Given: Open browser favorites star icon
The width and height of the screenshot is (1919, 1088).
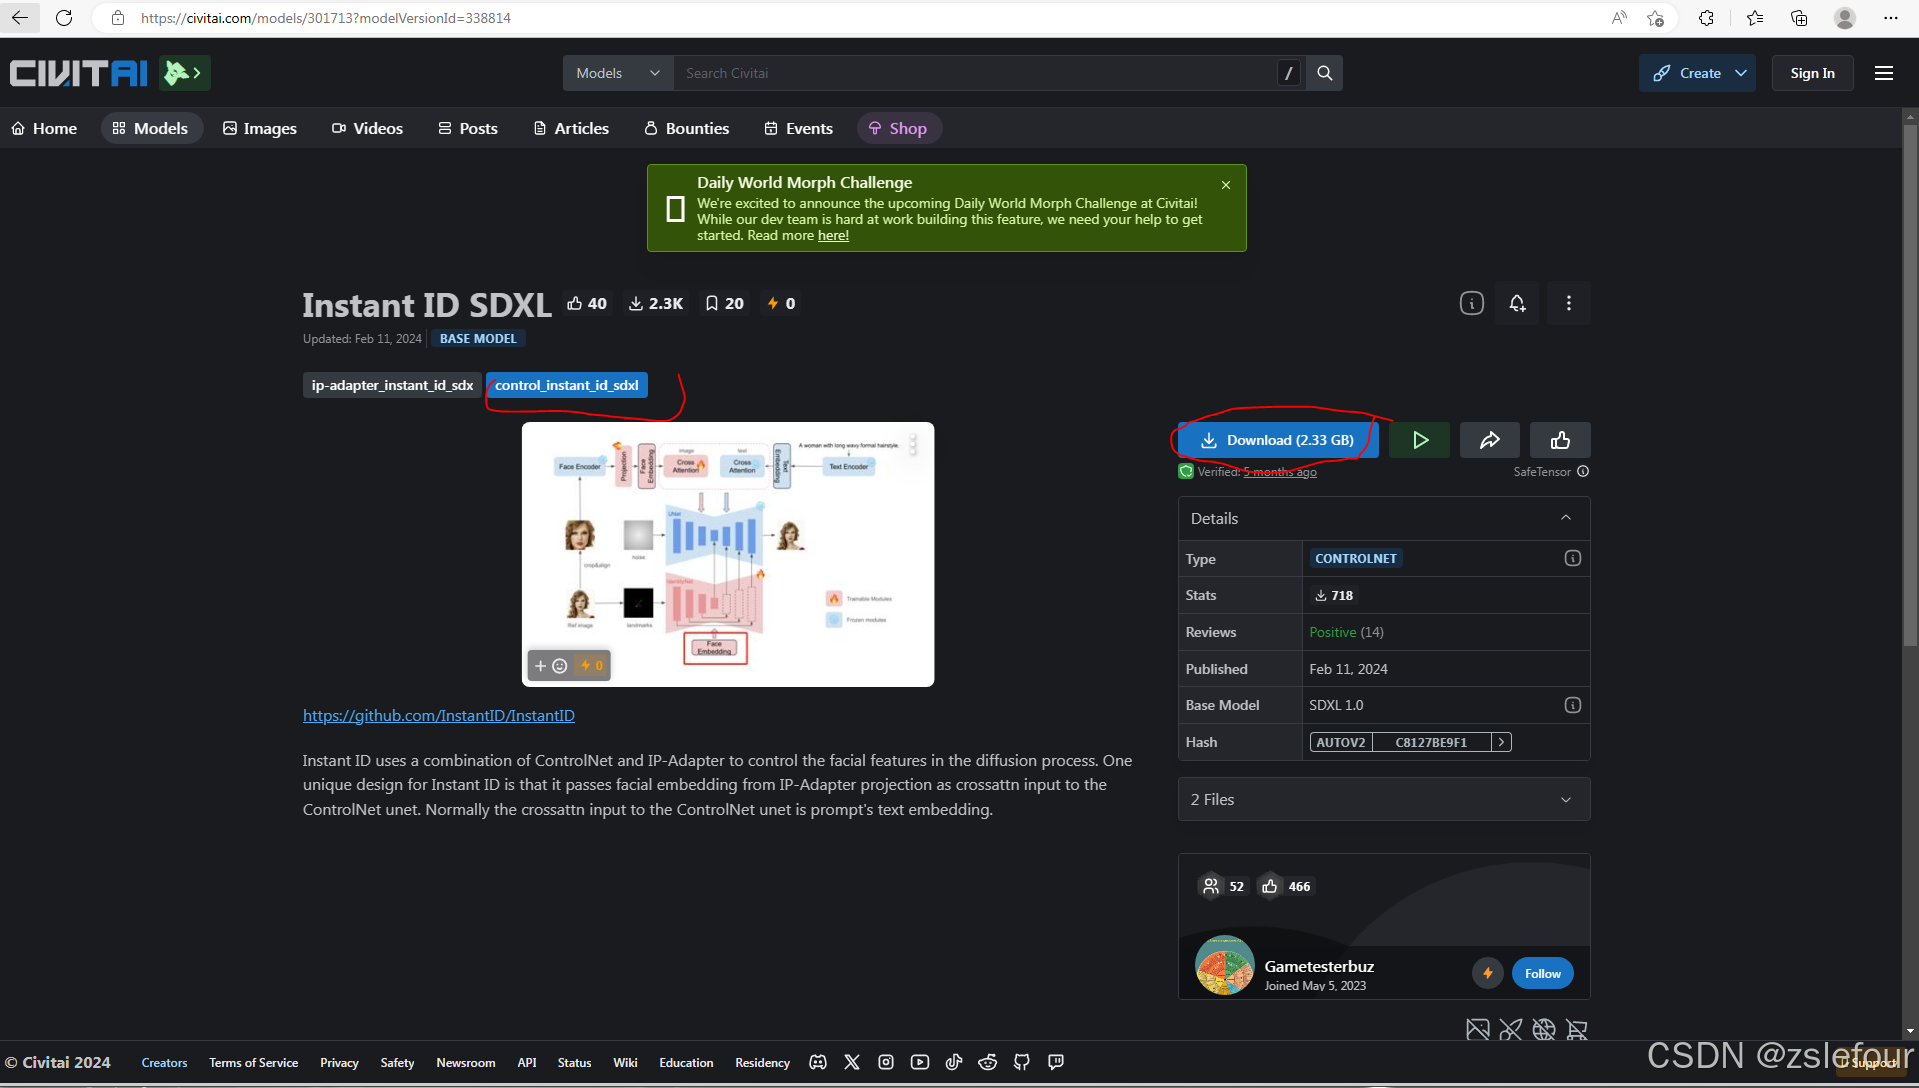Looking at the screenshot, I should tap(1754, 18).
